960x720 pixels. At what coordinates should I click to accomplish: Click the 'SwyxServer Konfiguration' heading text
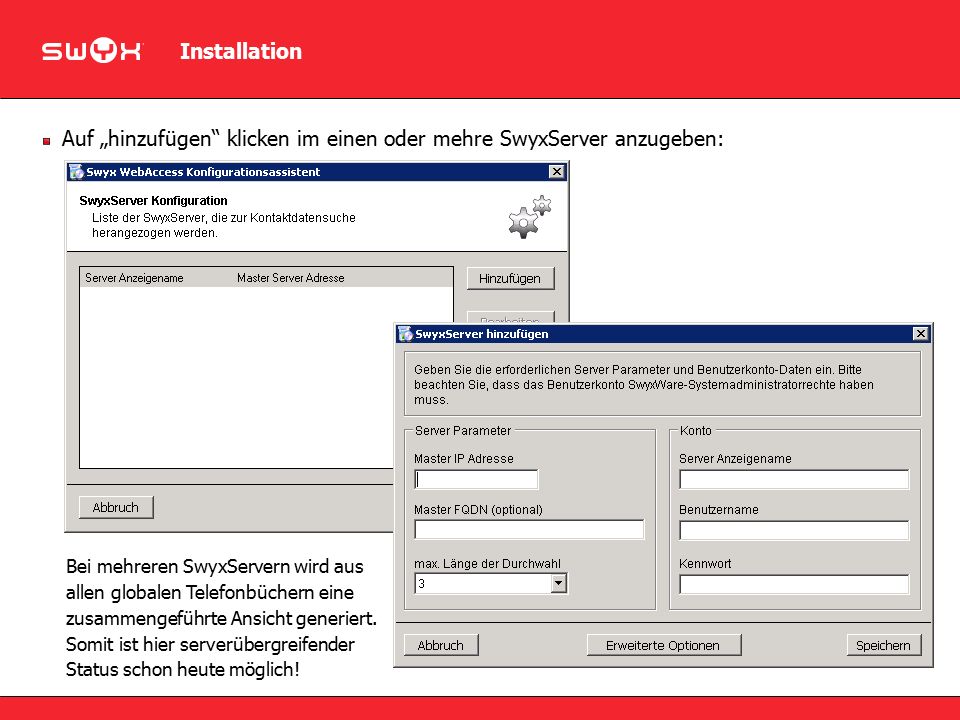point(153,201)
